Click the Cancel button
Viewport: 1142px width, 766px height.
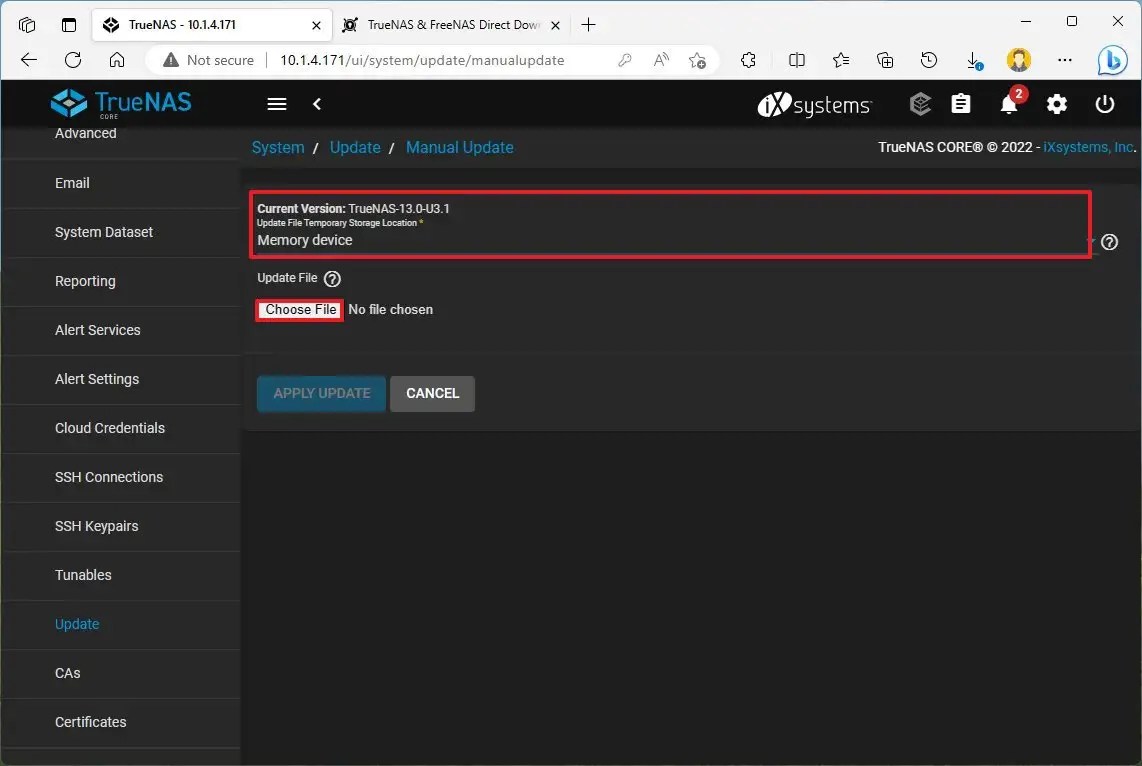point(432,393)
